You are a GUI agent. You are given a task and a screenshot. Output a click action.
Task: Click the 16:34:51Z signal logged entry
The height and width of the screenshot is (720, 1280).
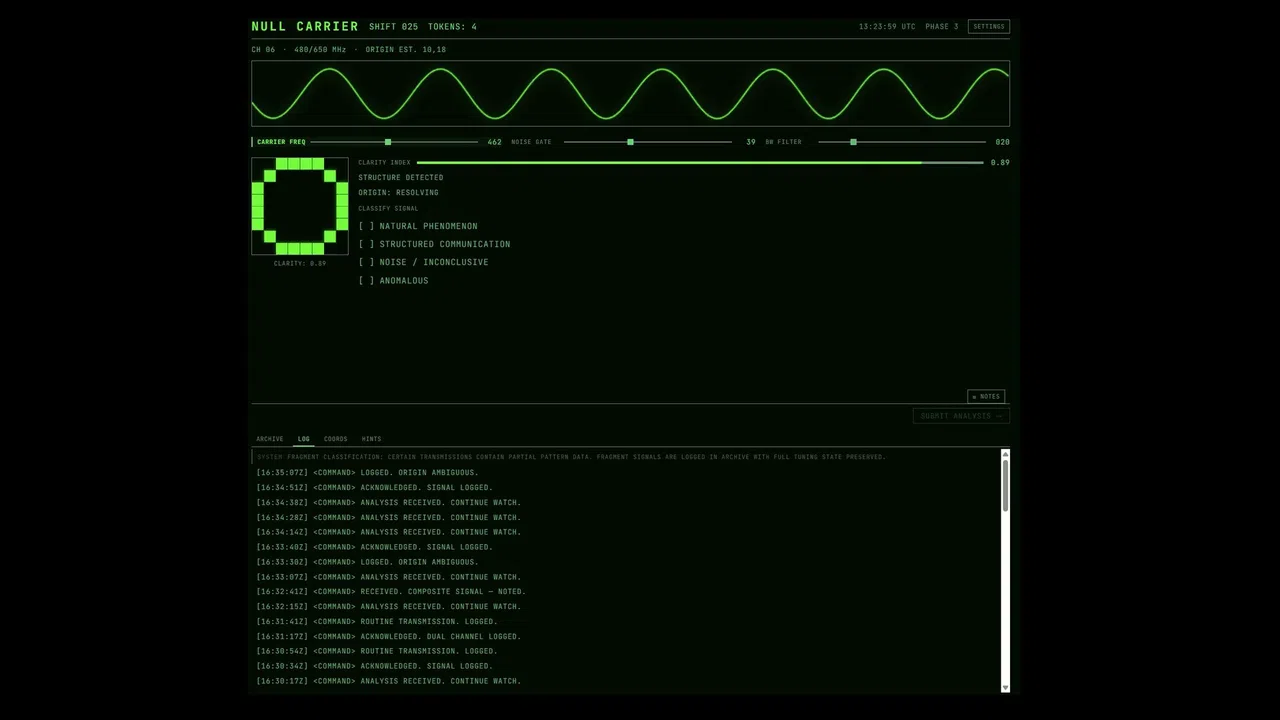point(374,488)
